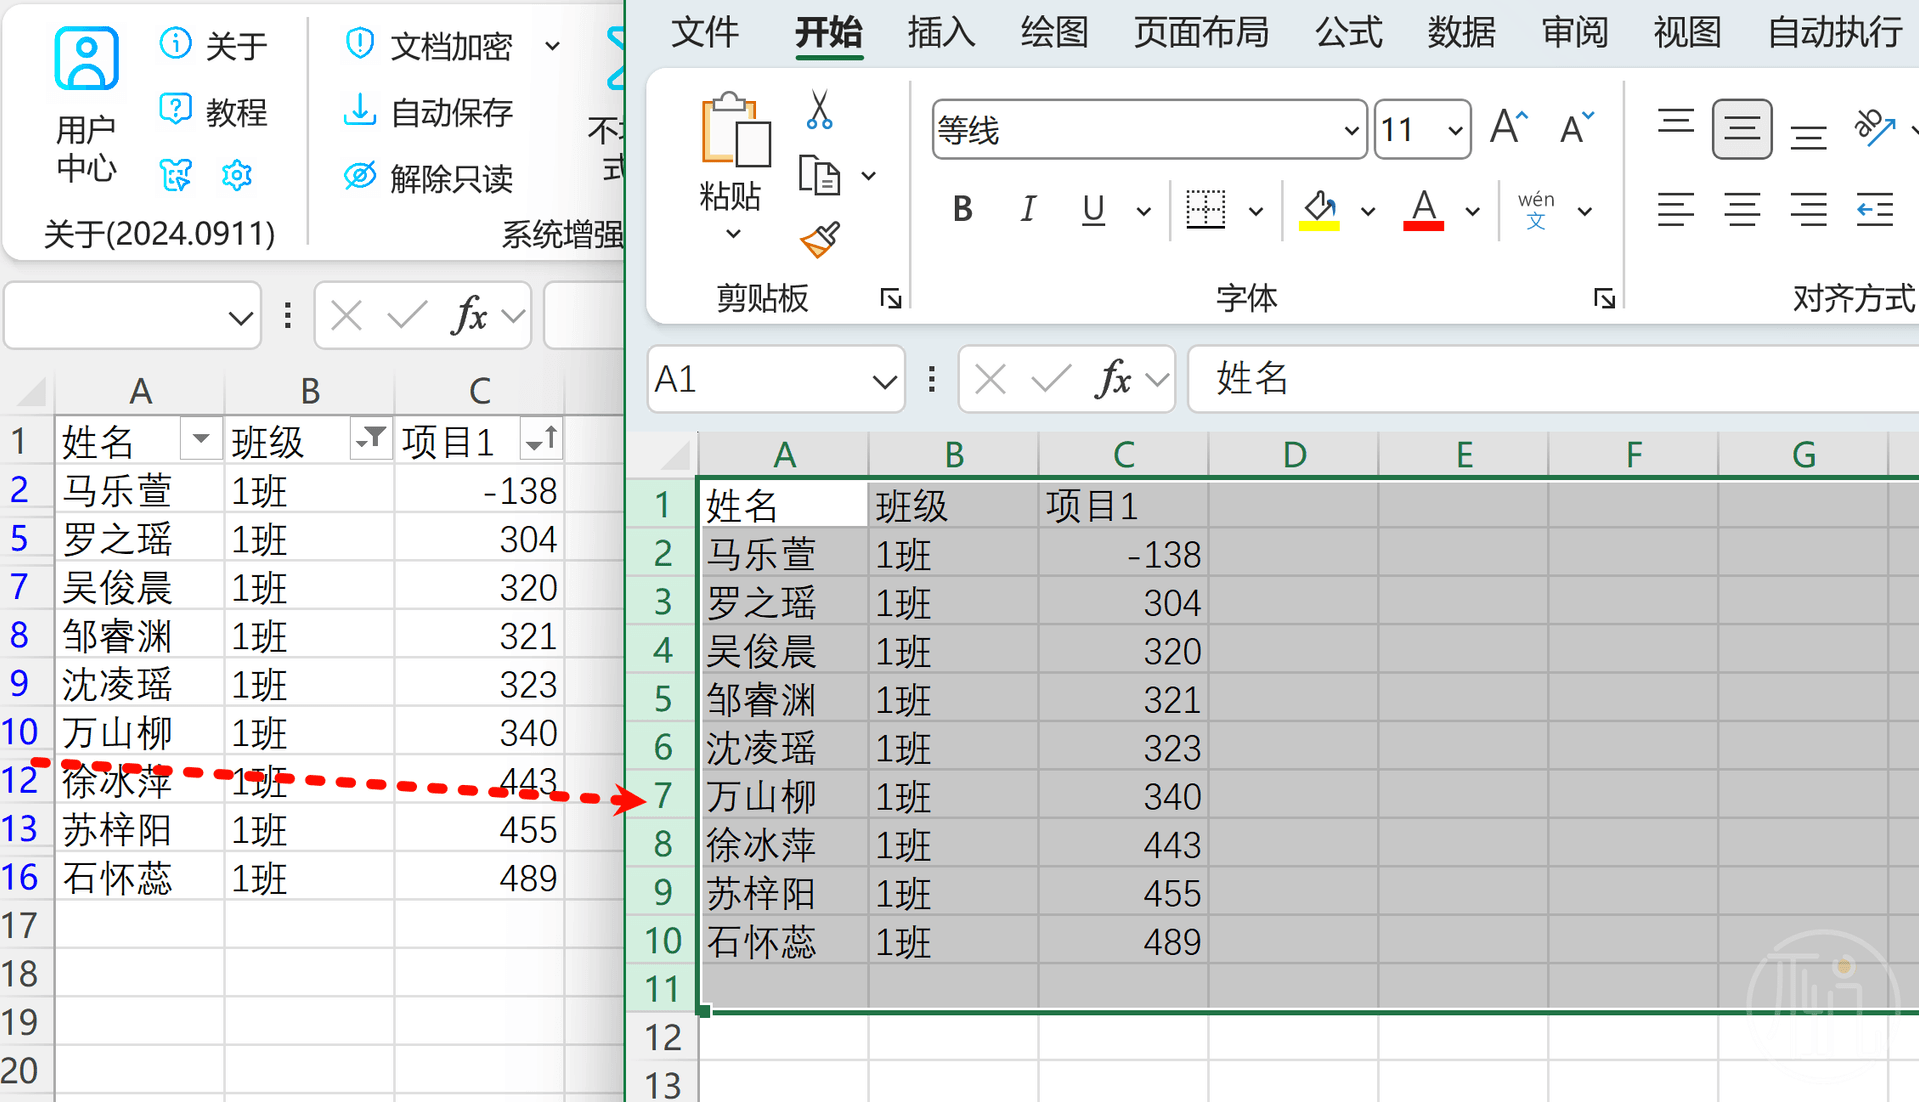
Task: Decrease font size with smaller A
Action: click(x=1576, y=128)
